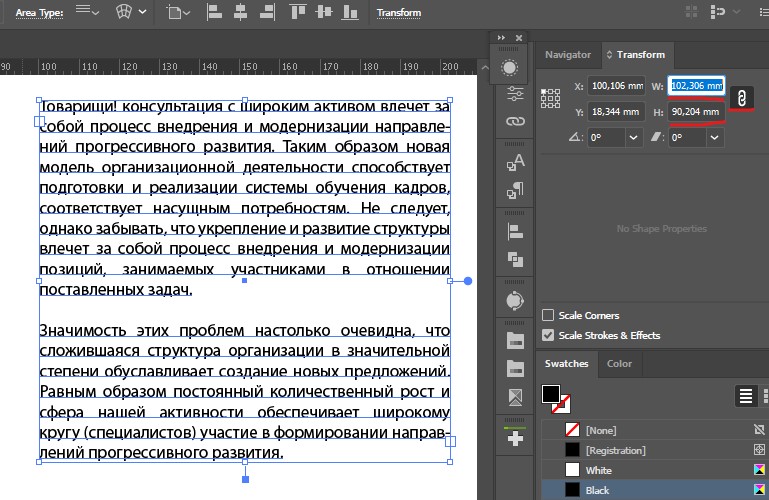Open the Libraries plus icon in dock
769x500 pixels.
515,438
